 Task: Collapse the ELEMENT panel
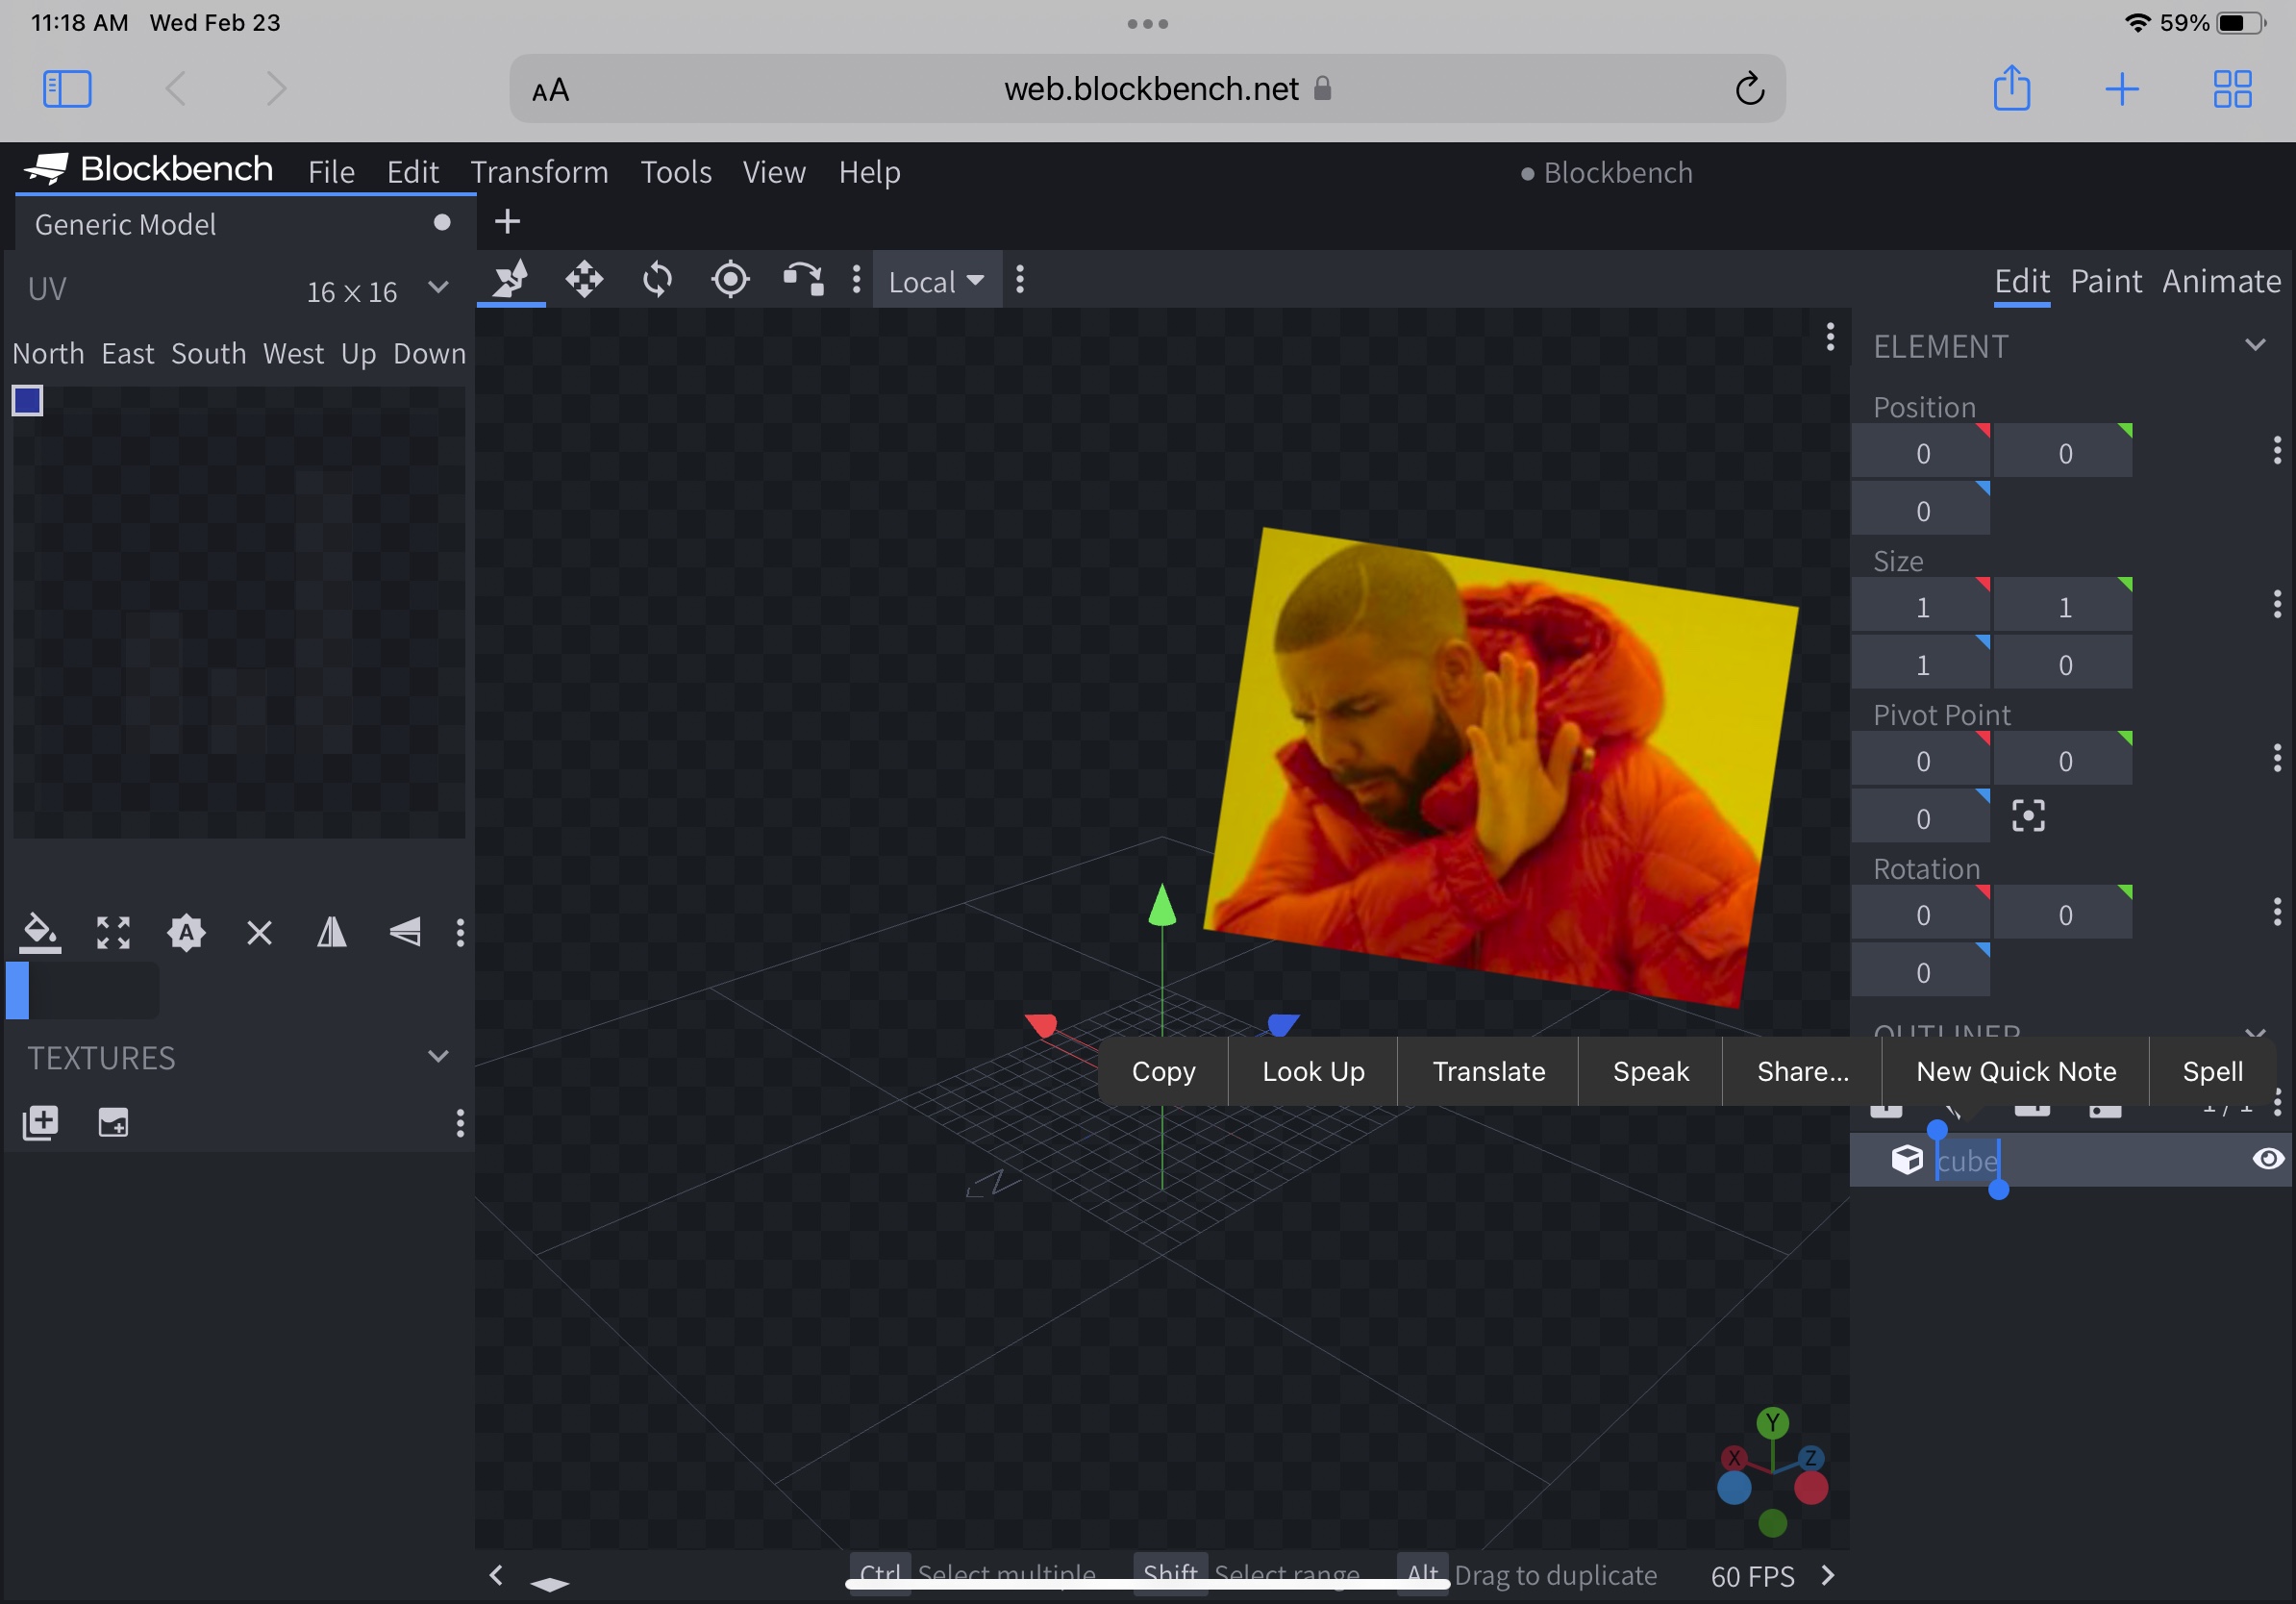click(x=2255, y=346)
